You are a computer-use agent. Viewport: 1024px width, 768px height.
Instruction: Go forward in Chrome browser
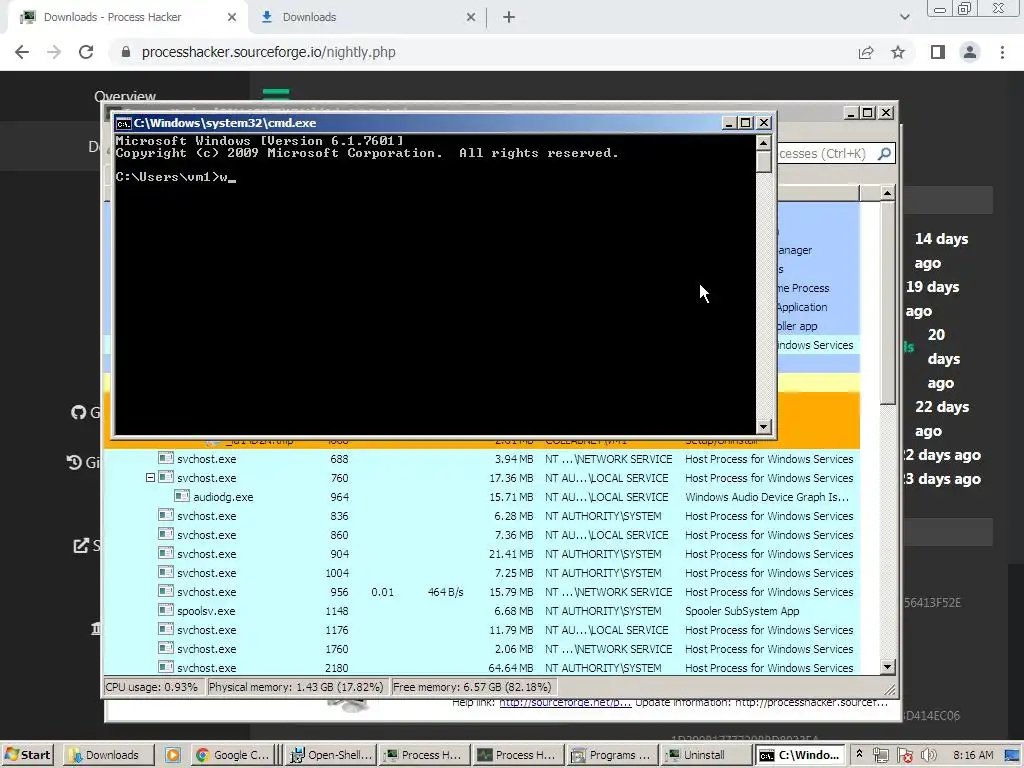54,52
